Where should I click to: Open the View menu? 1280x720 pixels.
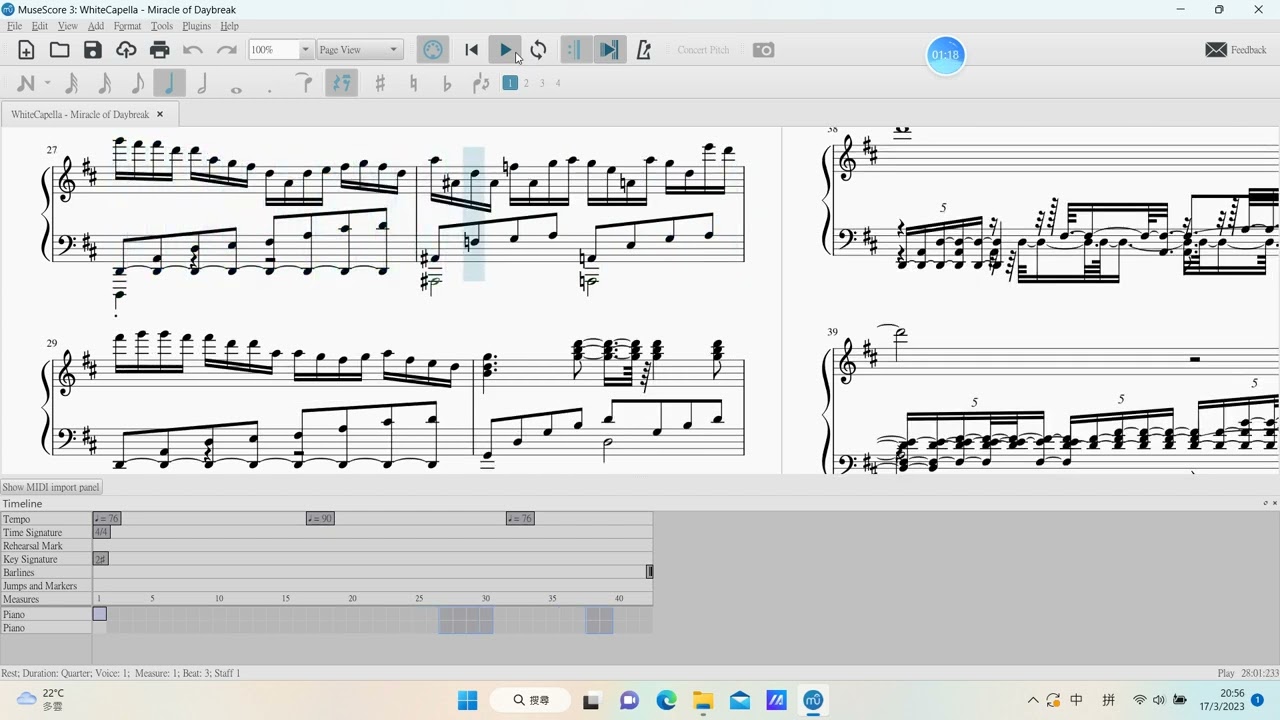[67, 26]
